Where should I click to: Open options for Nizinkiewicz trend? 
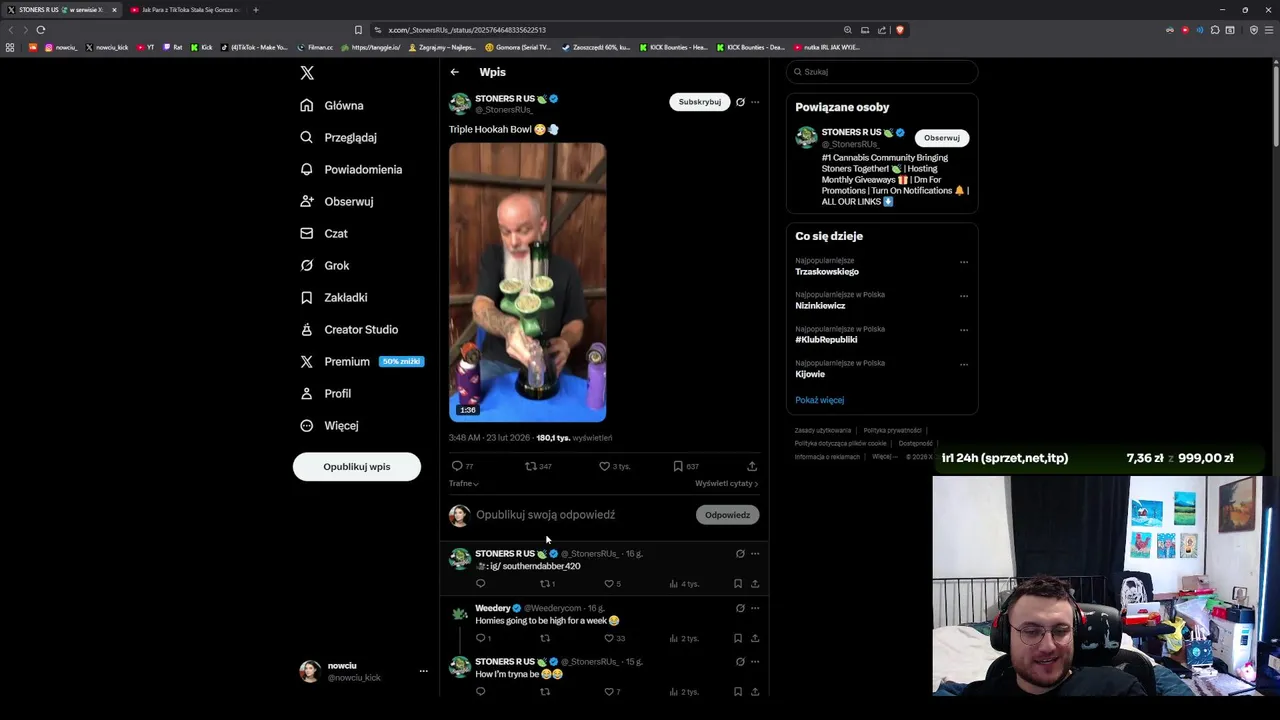[964, 296]
